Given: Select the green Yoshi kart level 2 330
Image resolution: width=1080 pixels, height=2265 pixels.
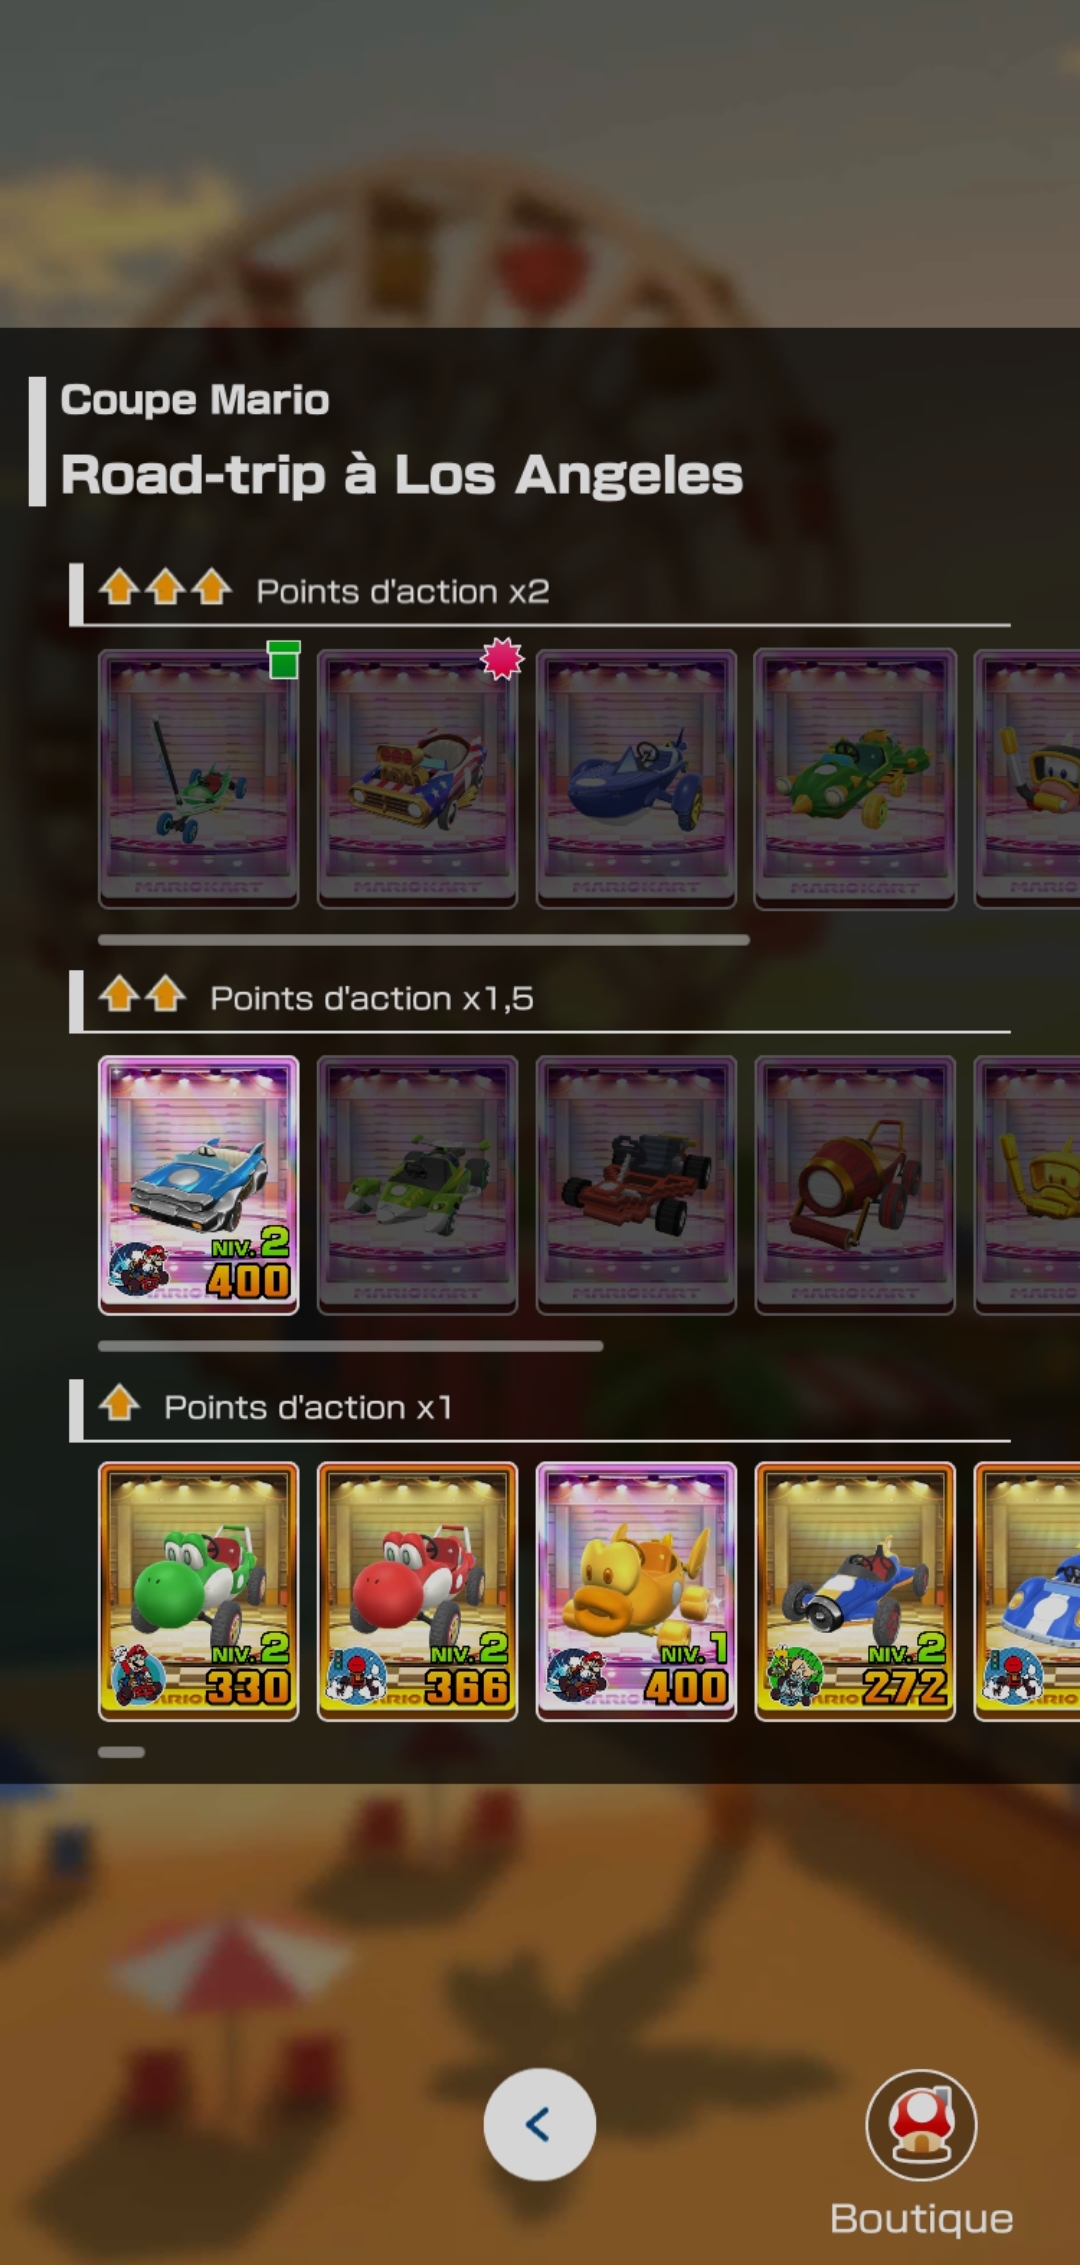Looking at the screenshot, I should (198, 1591).
